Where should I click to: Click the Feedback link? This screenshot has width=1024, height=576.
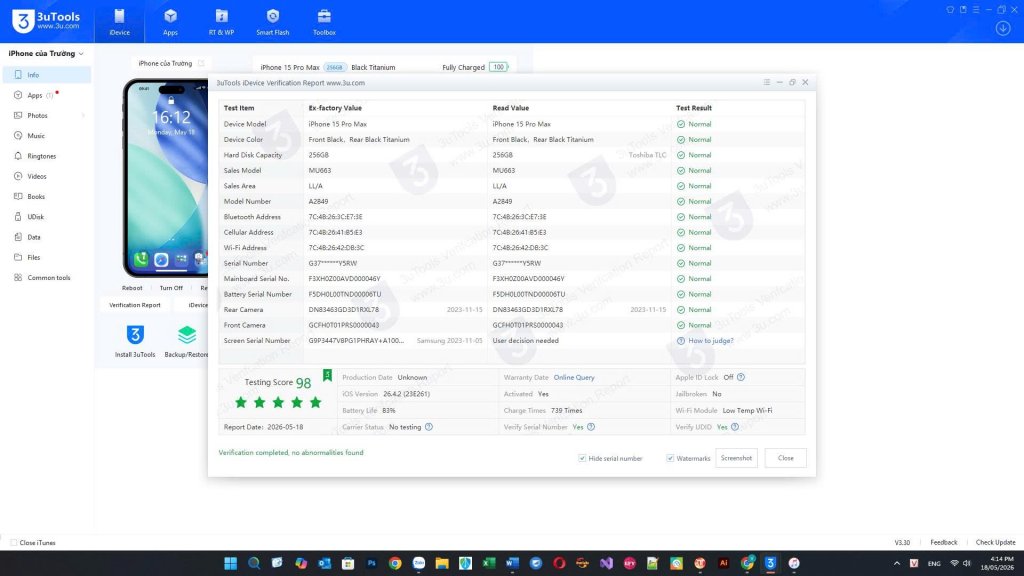[944, 542]
